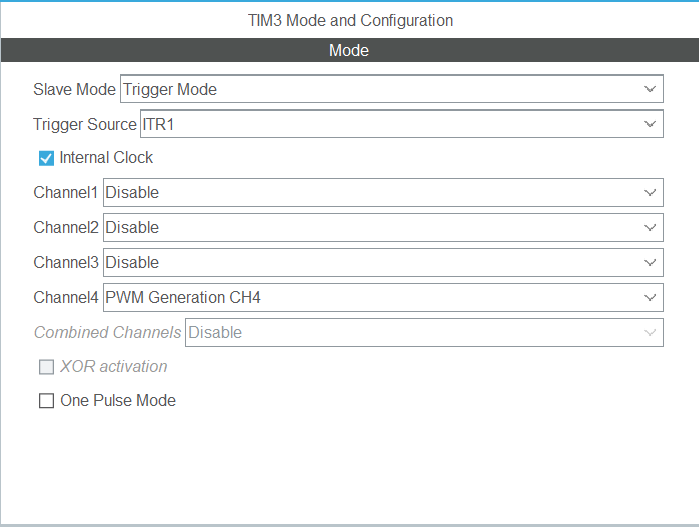This screenshot has height=527, width=699.
Task: Click the Combined Channels chevron arrow
Action: click(x=650, y=332)
